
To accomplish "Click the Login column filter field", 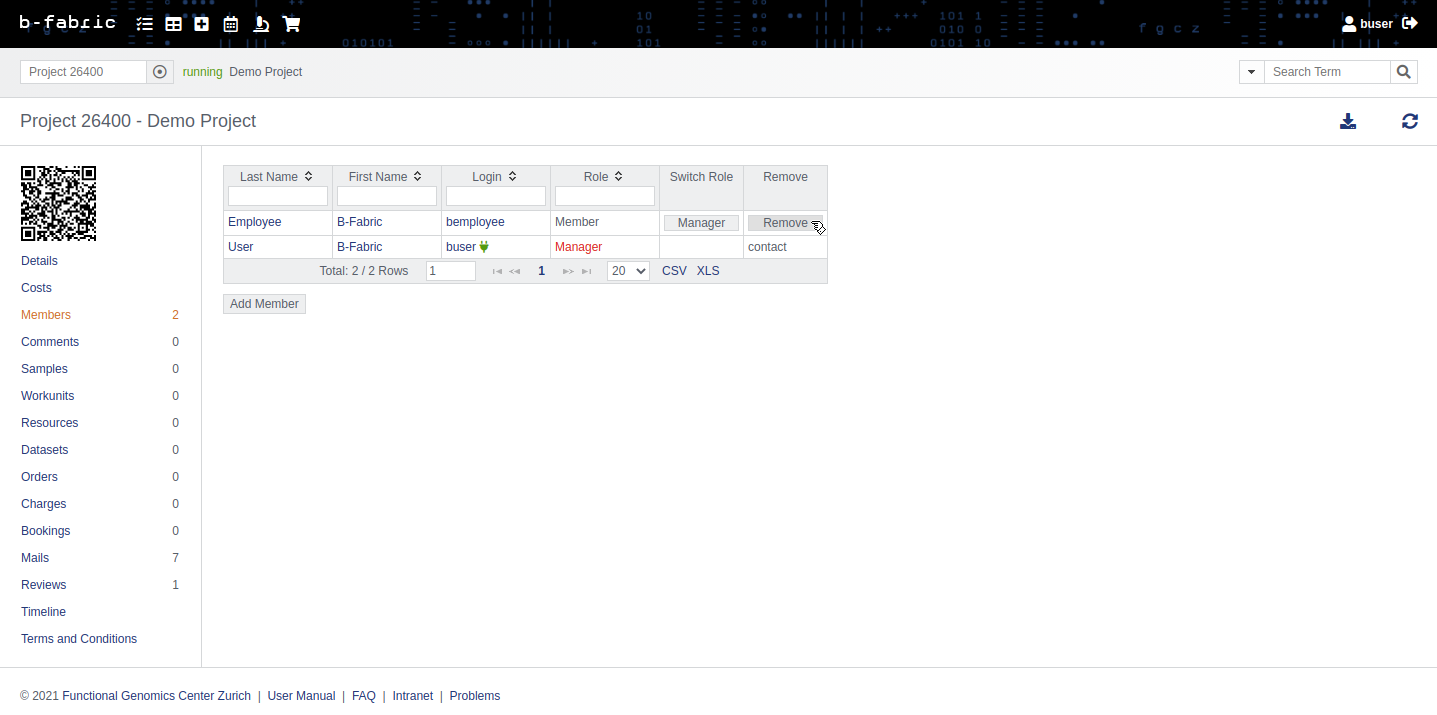I will click(496, 196).
